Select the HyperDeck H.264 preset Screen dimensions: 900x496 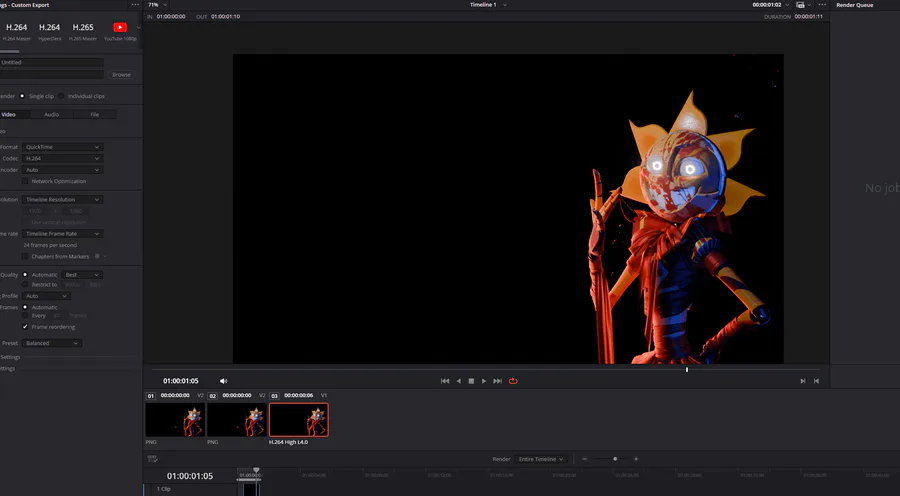49,32
